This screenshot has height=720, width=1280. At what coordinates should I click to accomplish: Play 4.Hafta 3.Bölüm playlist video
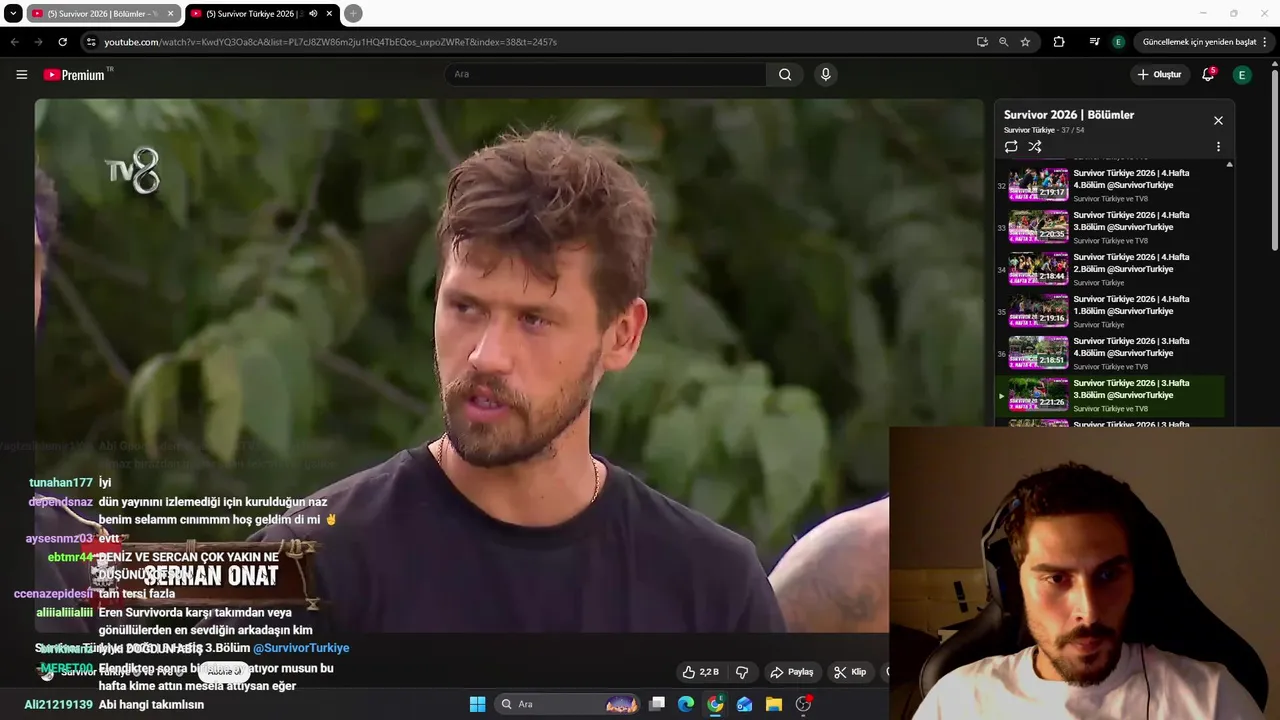[1110, 227]
